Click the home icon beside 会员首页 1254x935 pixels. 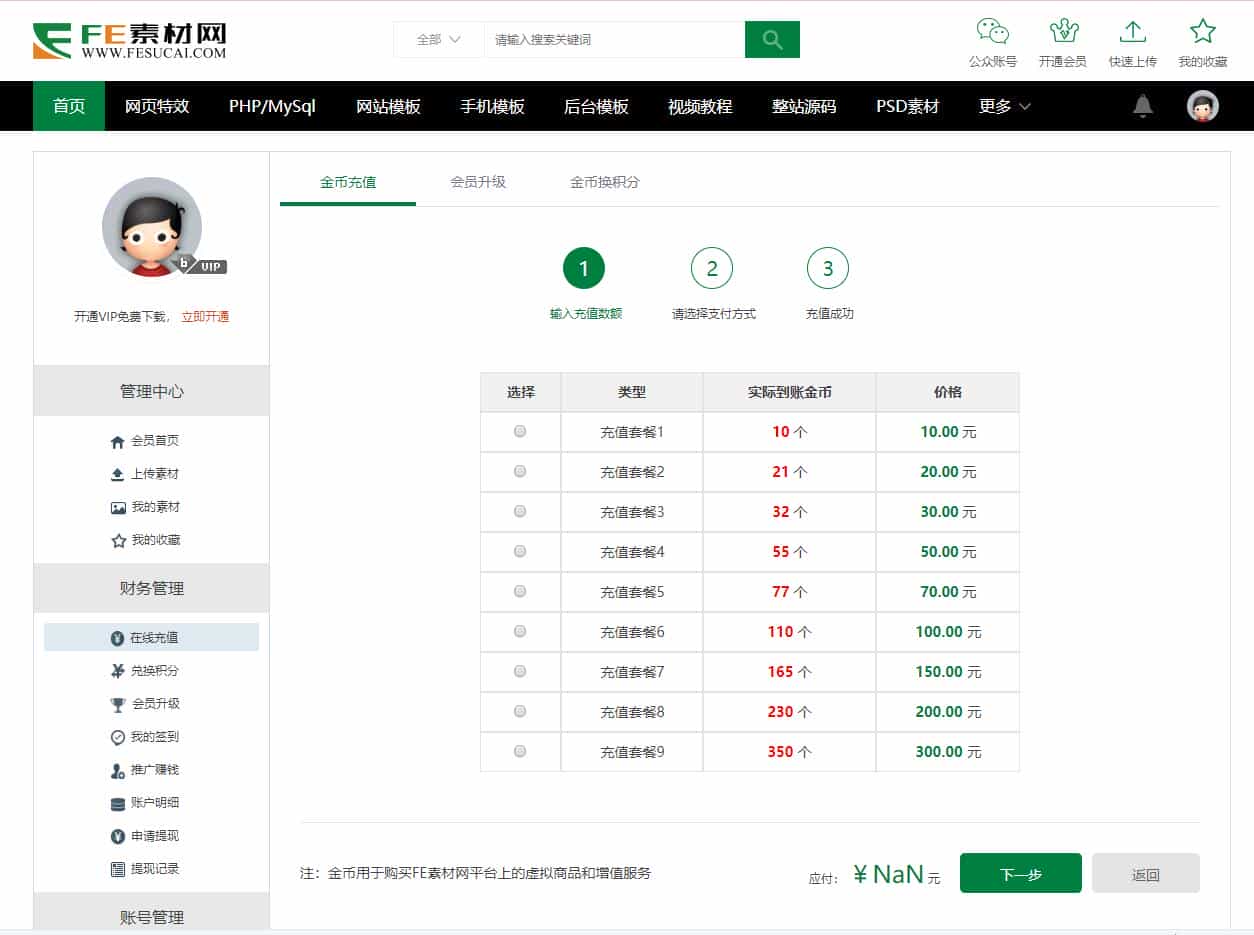coord(118,441)
